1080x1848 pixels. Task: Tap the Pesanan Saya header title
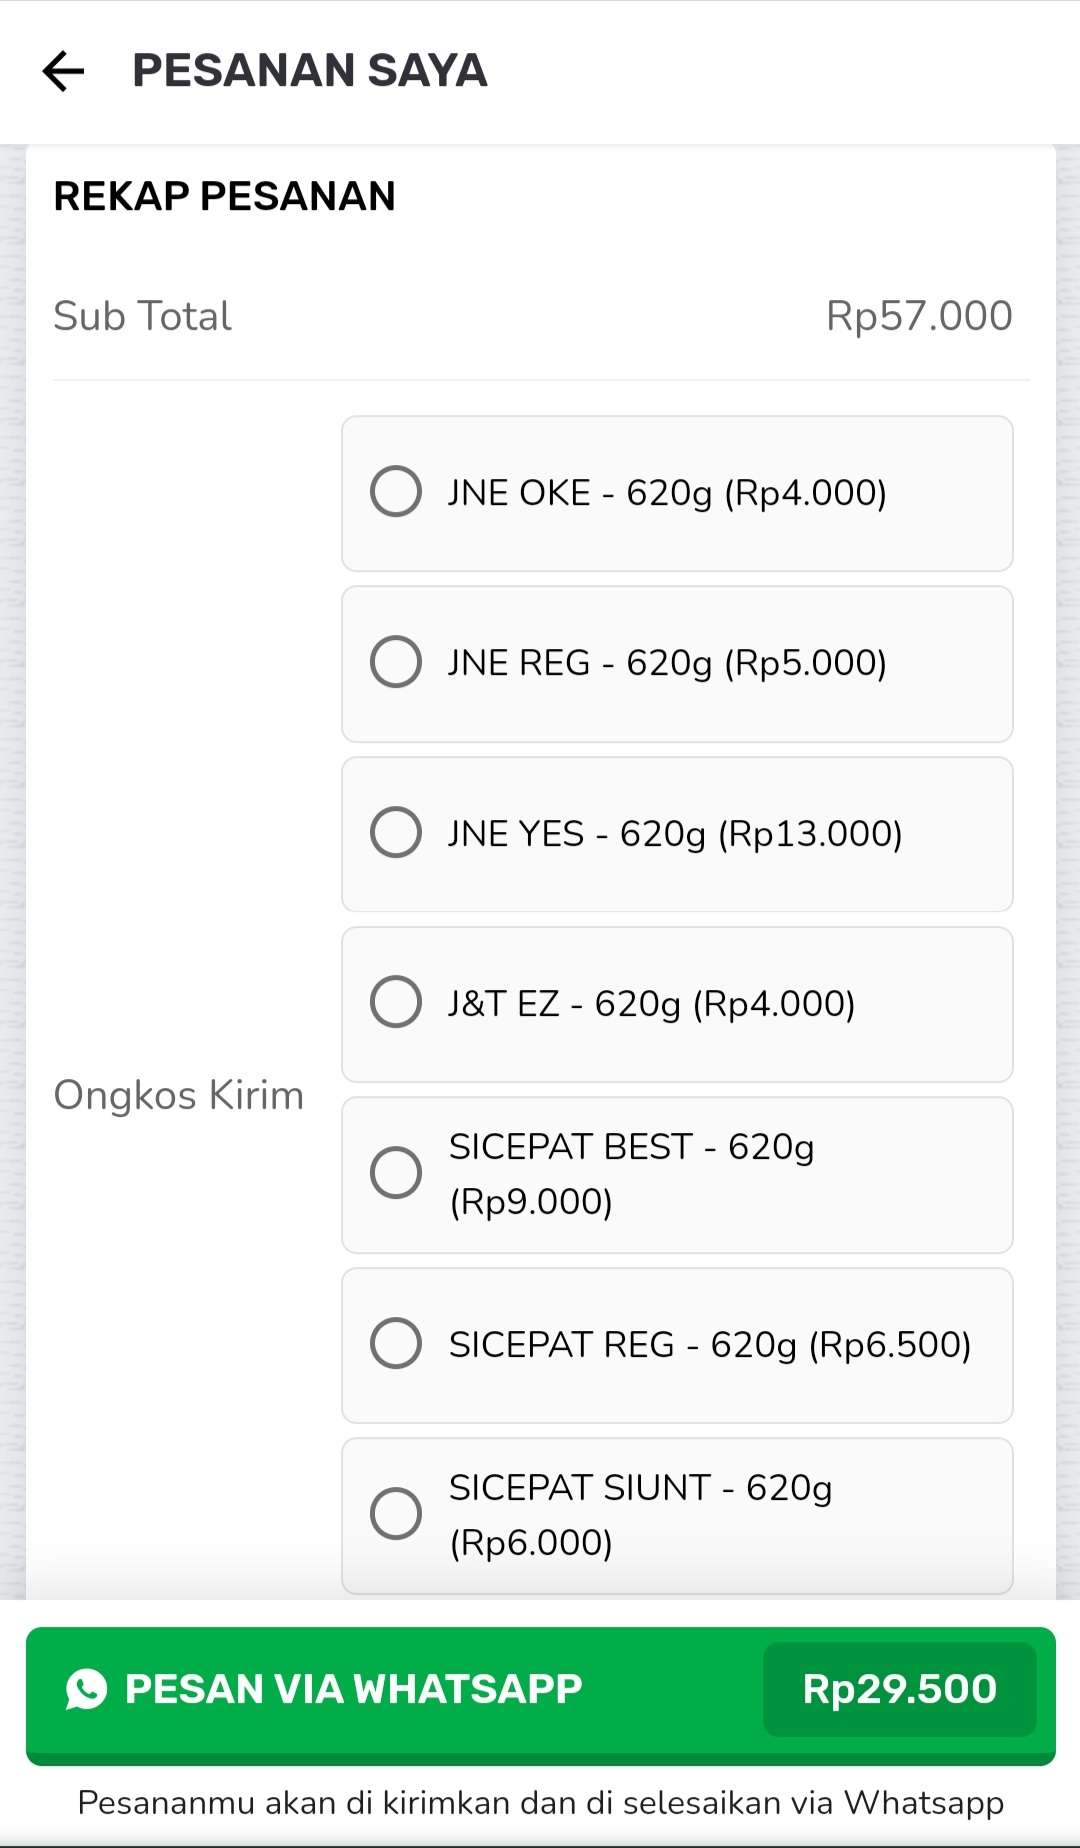pos(310,71)
